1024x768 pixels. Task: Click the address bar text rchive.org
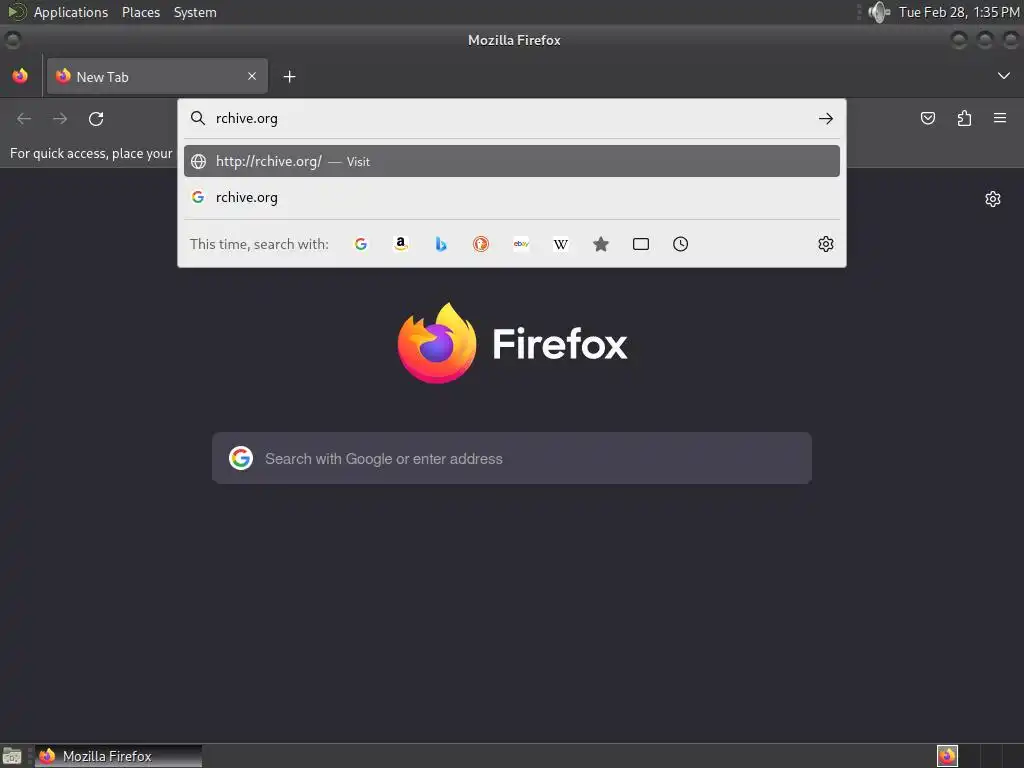tap(247, 118)
